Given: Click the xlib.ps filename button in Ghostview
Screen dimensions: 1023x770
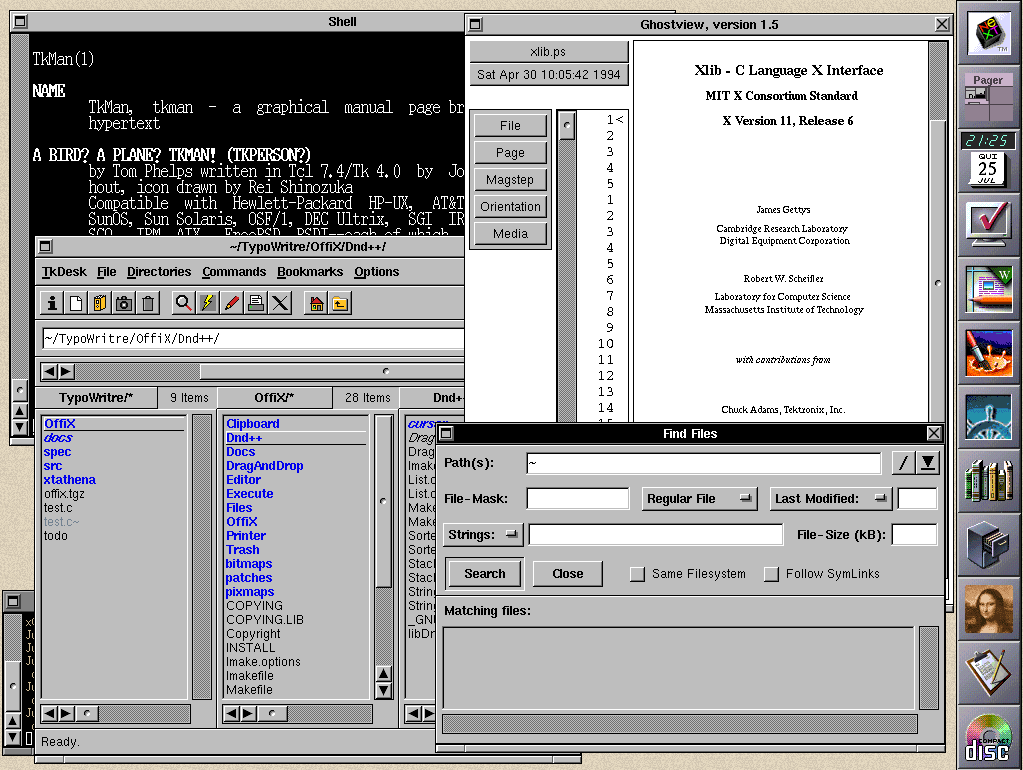Looking at the screenshot, I should click(548, 52).
